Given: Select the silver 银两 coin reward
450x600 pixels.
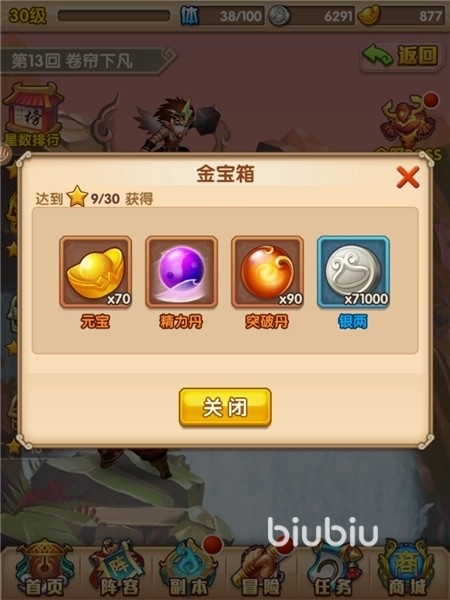Looking at the screenshot, I should [x=353, y=272].
